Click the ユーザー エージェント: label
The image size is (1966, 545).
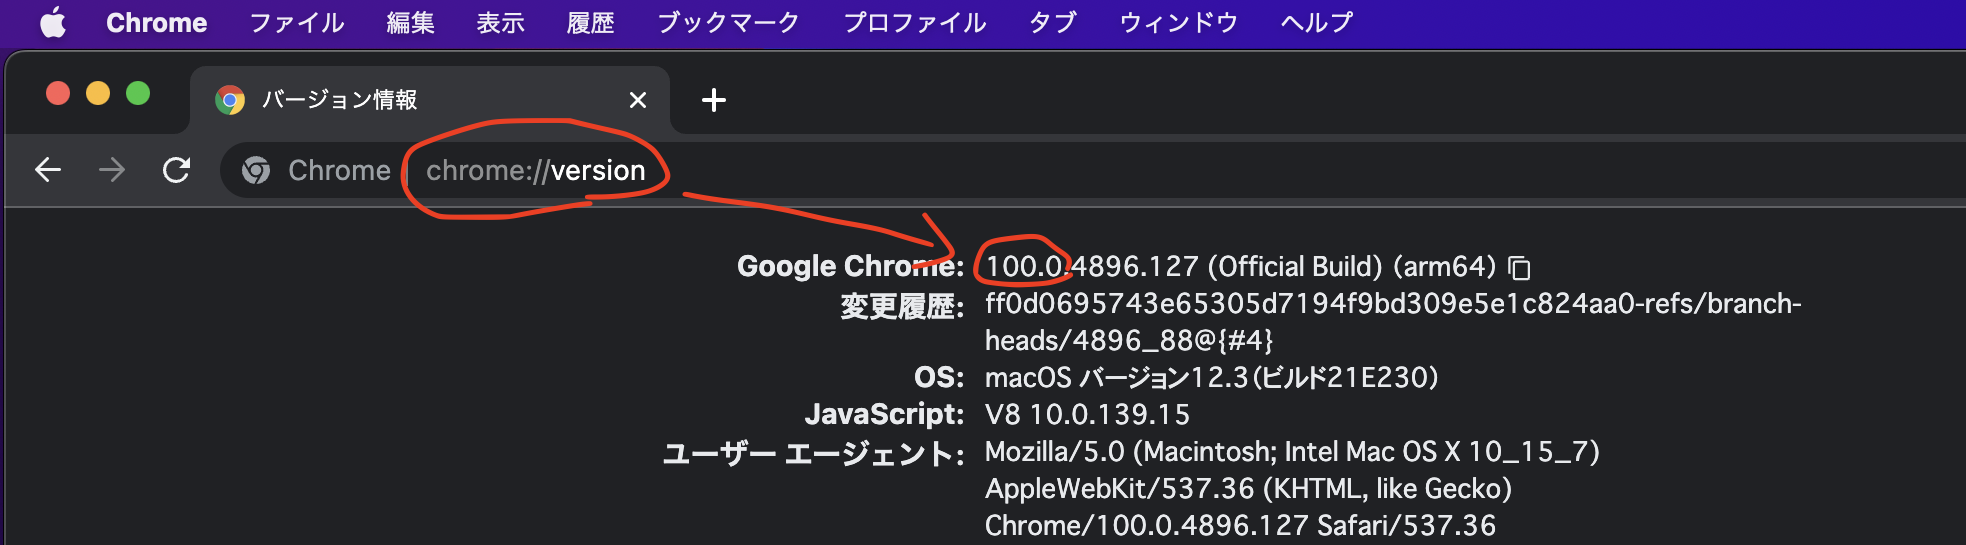pyautogui.click(x=813, y=454)
